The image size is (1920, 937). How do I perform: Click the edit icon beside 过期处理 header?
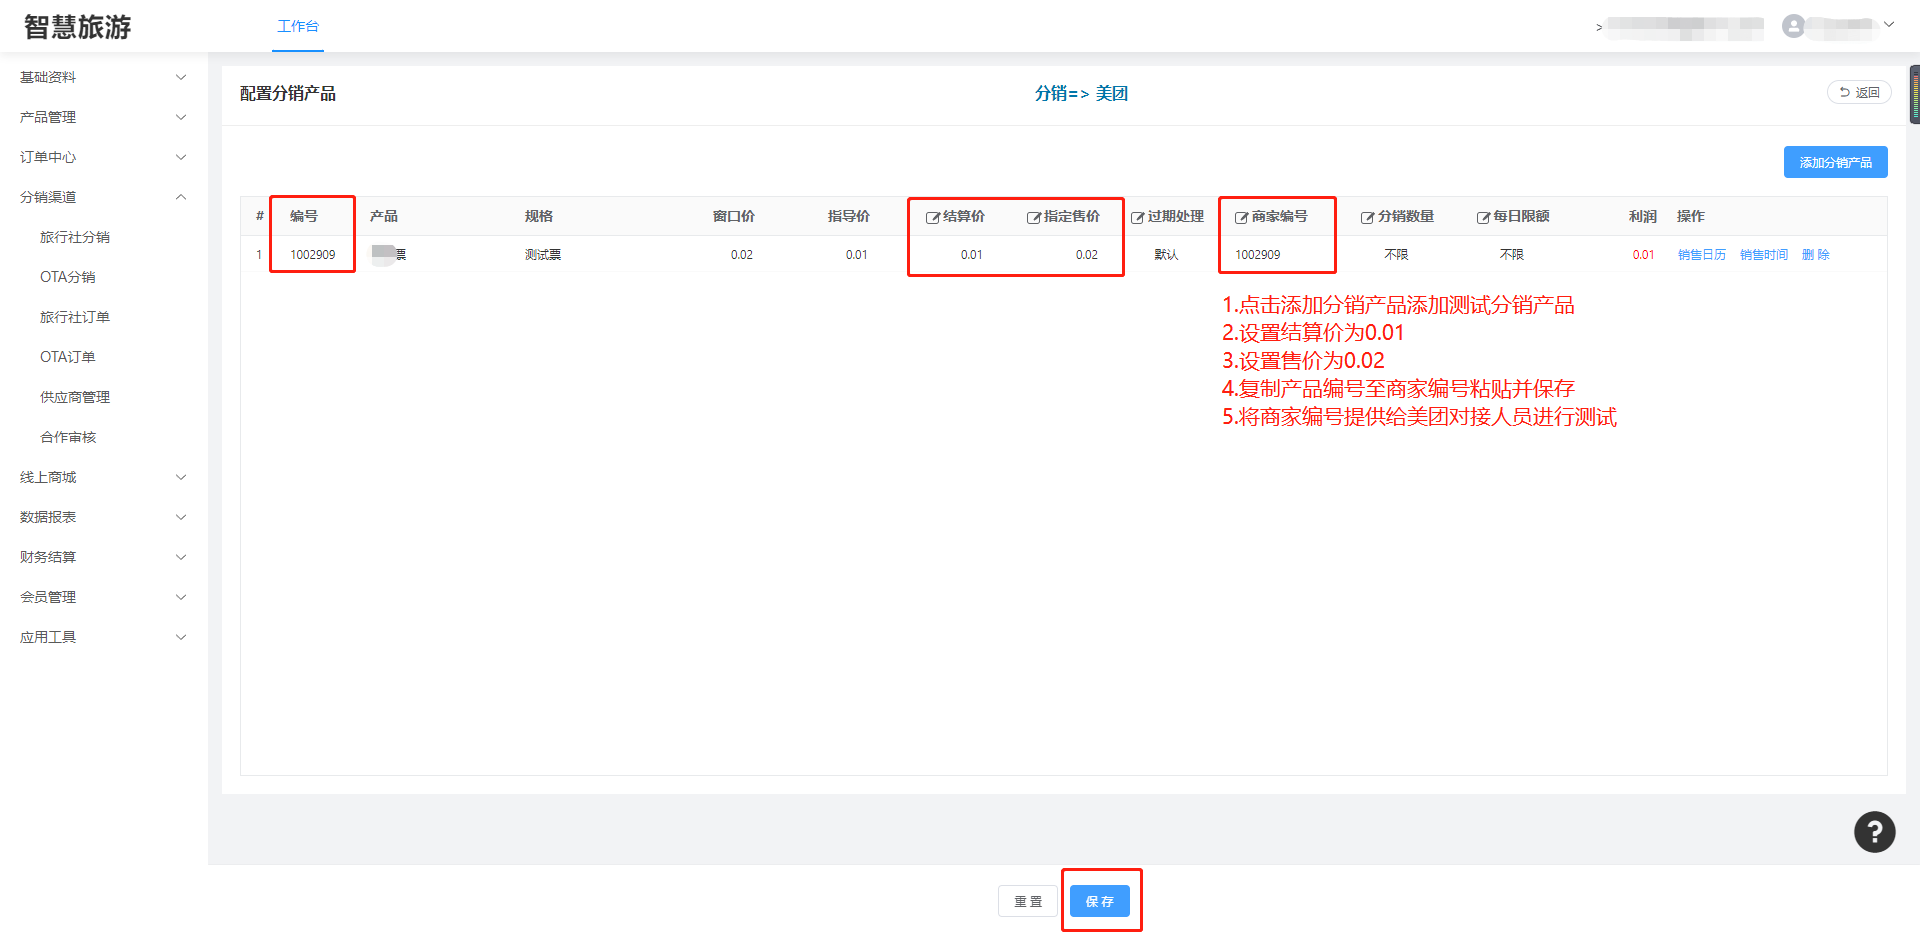(x=1137, y=217)
